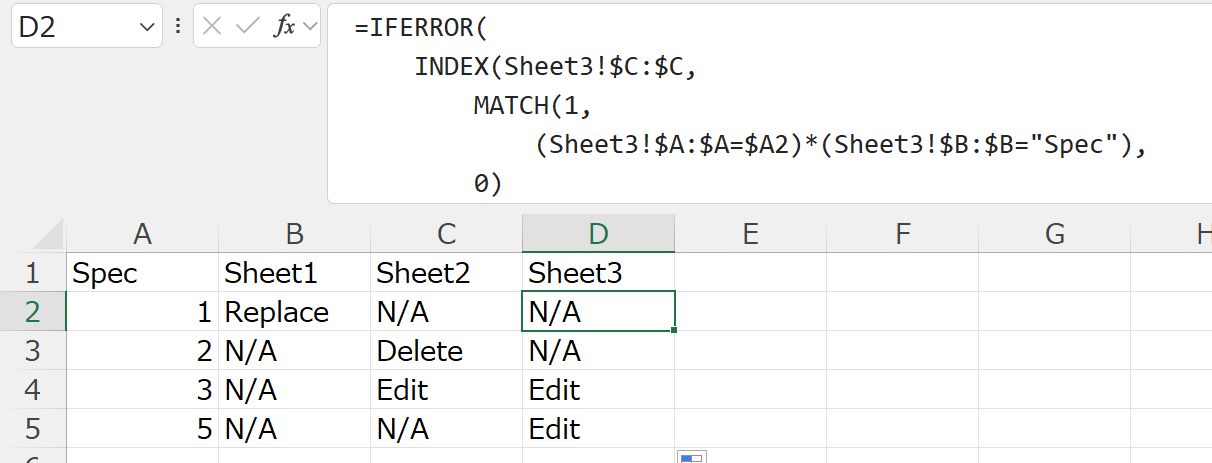Viewport: 1212px width, 463px height.
Task: Click cell A2 with value 1
Action: (x=142, y=312)
